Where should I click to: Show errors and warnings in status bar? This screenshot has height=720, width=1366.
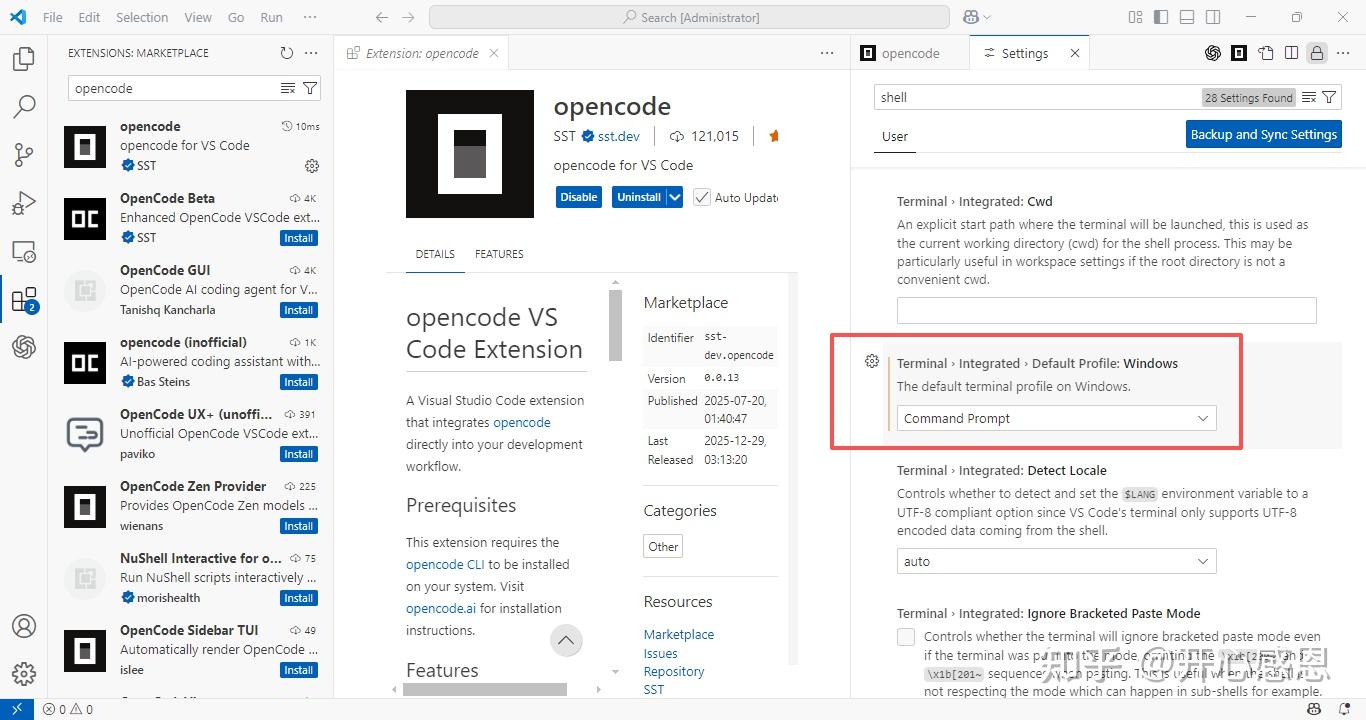(x=68, y=709)
